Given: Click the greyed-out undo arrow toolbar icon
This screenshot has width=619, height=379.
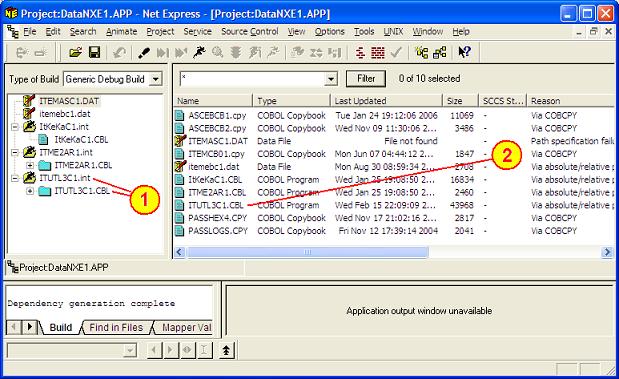Looking at the screenshot, I should click(x=119, y=53).
